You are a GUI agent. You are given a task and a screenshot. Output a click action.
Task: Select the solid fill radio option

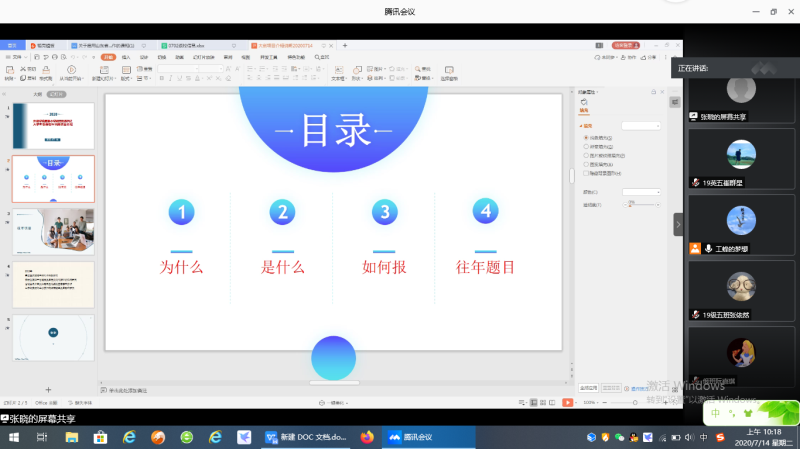tap(586, 137)
